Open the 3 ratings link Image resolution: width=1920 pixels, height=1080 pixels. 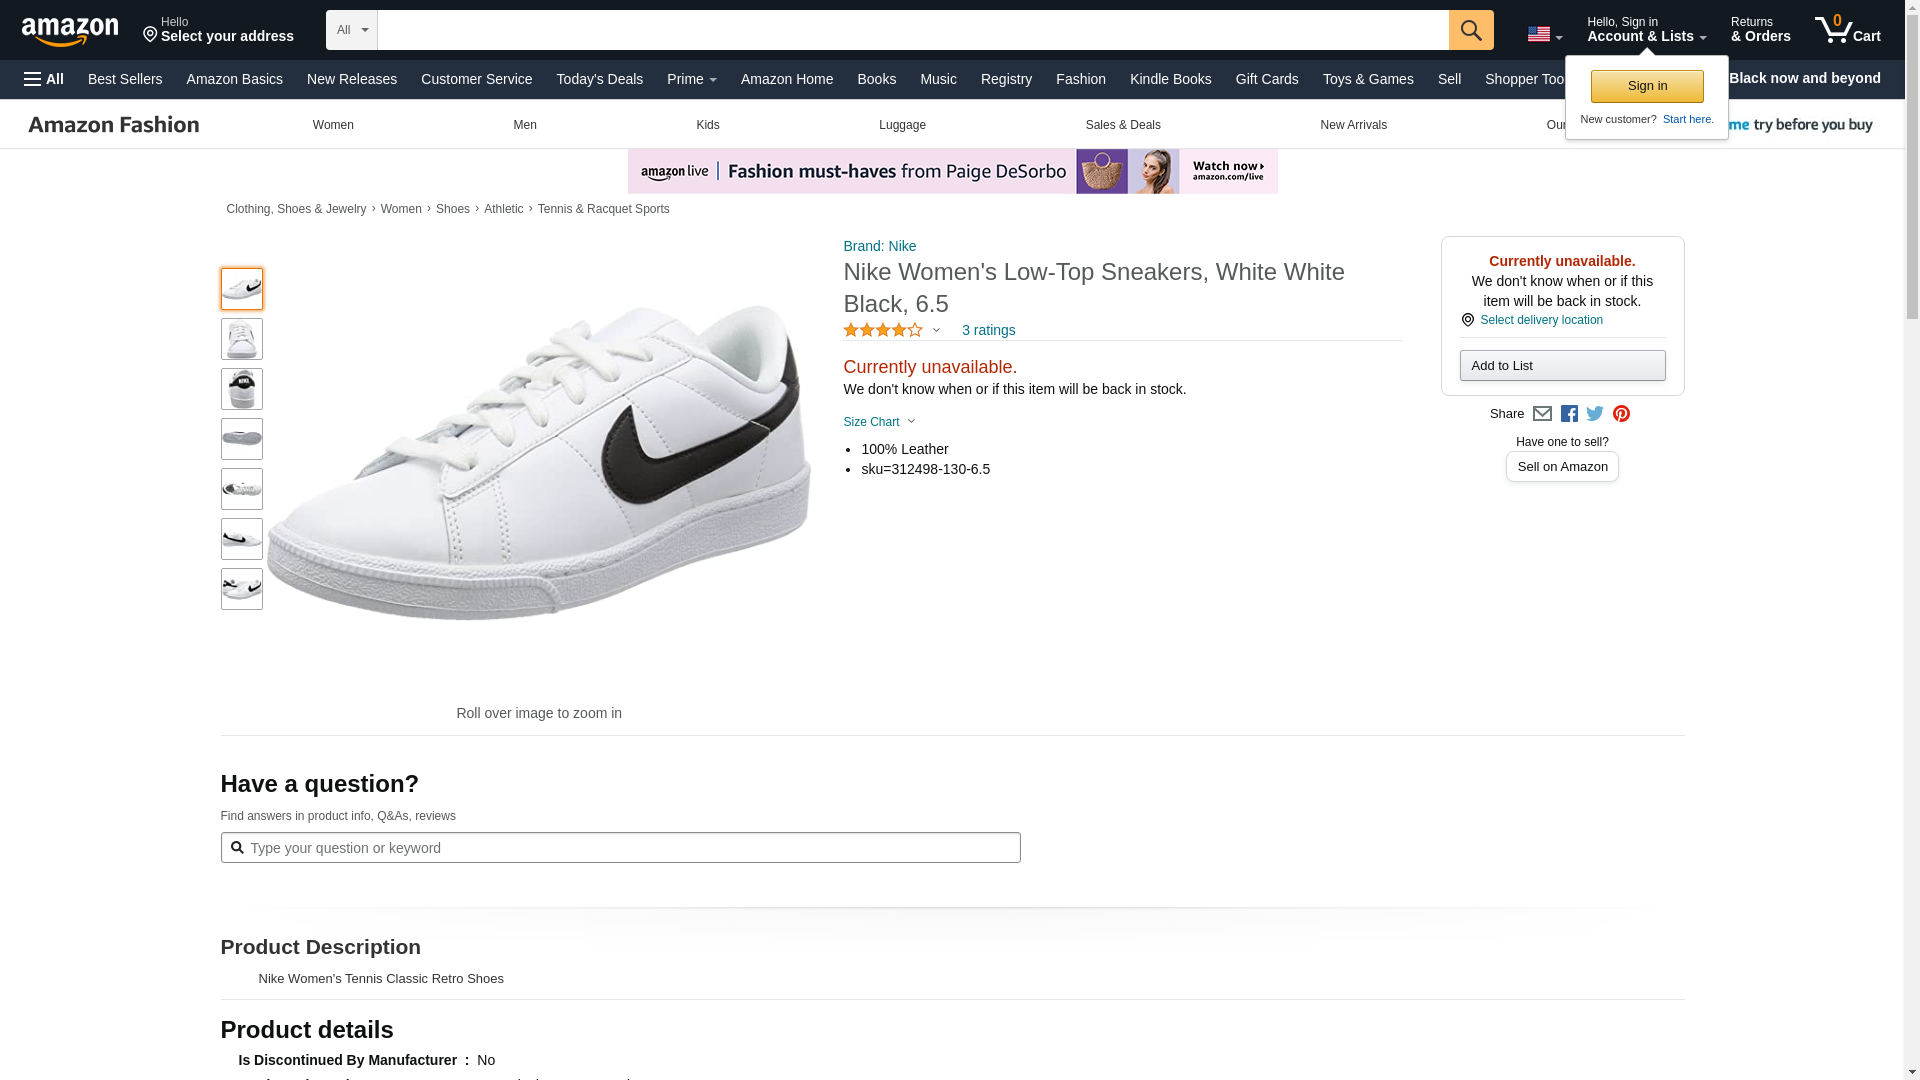[x=988, y=330]
